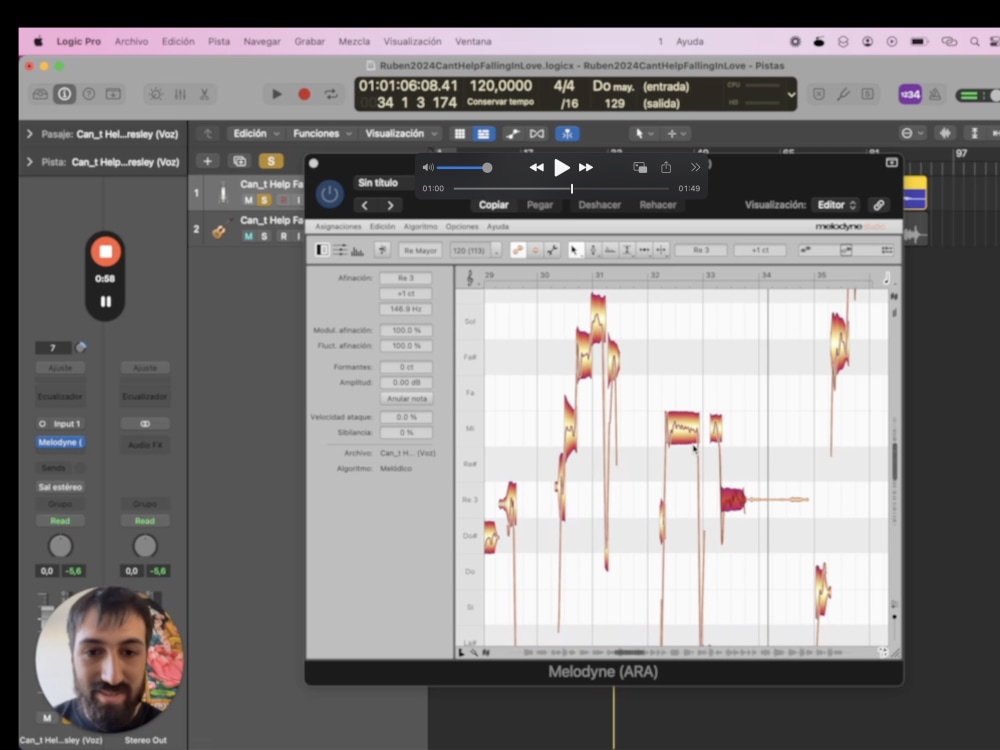
Task: Solo track 1 Can_t Help
Action: (x=264, y=200)
